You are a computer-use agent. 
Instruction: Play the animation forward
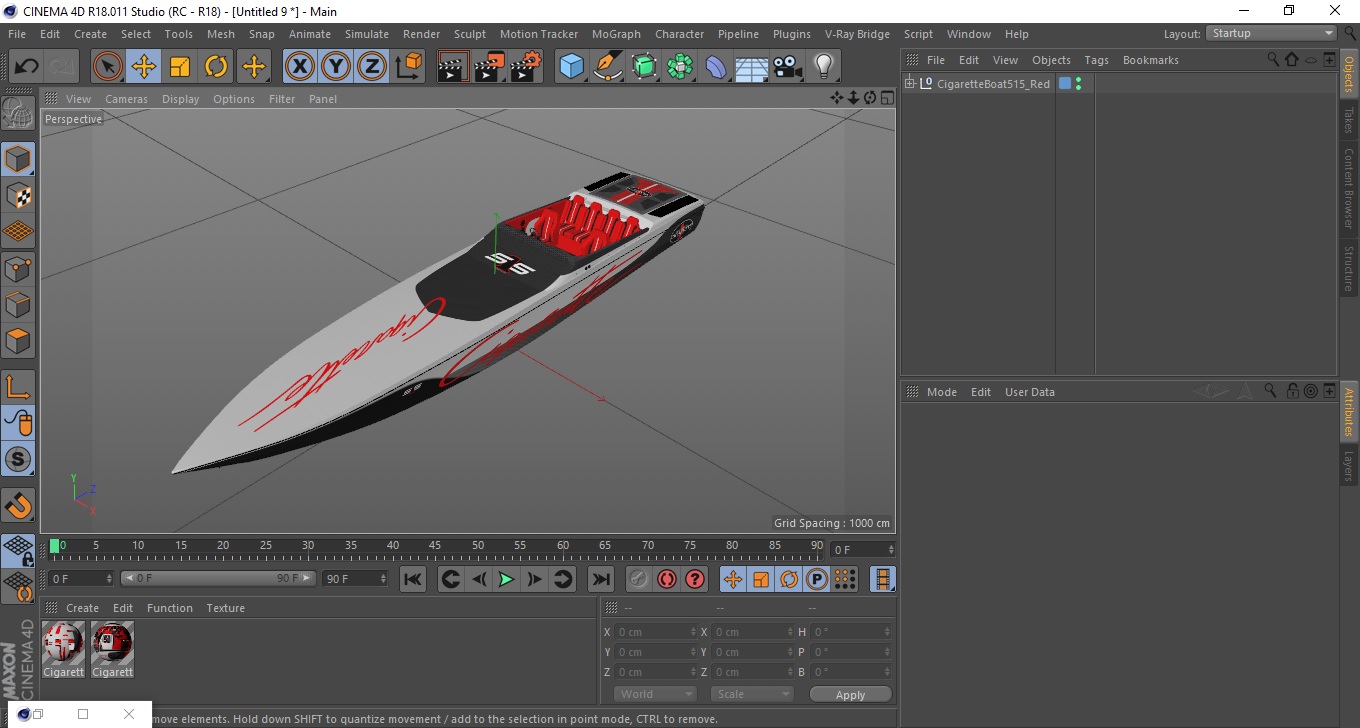click(x=506, y=579)
